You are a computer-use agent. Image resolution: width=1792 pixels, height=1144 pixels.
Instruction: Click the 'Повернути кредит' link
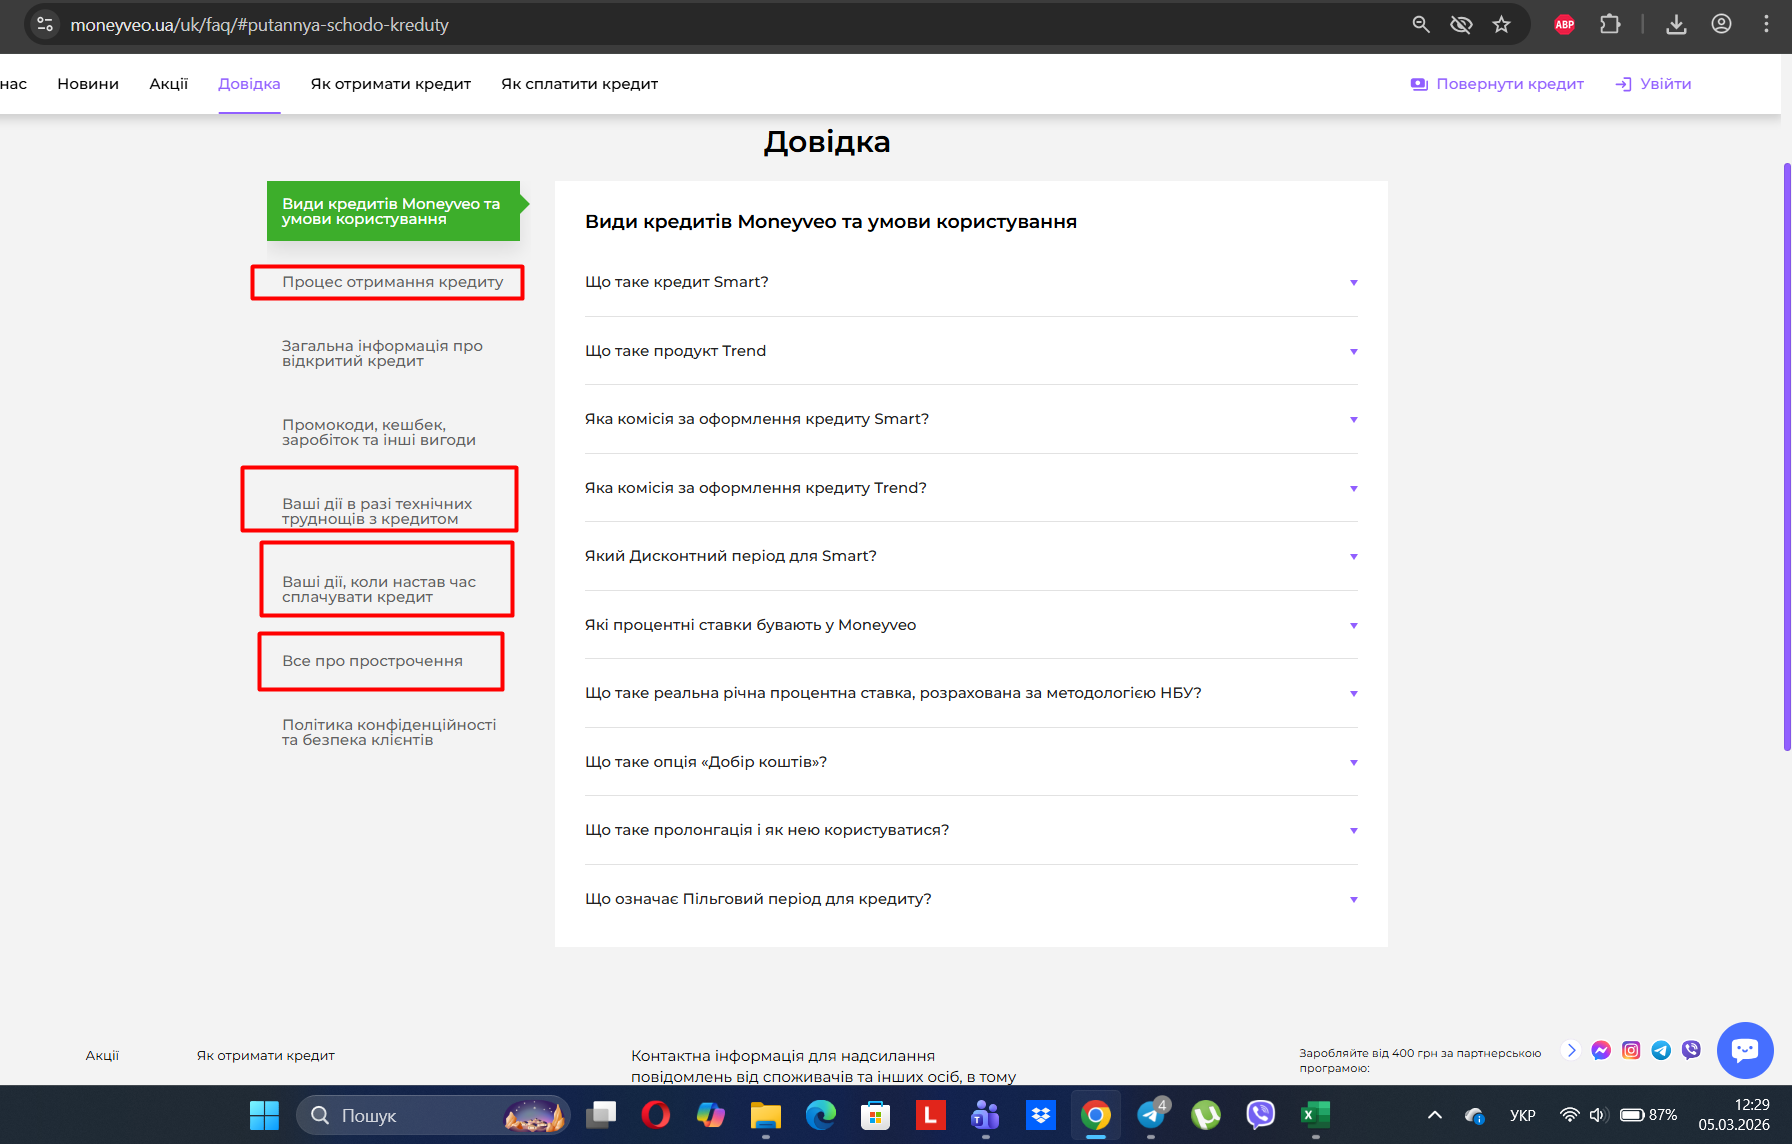[1497, 84]
